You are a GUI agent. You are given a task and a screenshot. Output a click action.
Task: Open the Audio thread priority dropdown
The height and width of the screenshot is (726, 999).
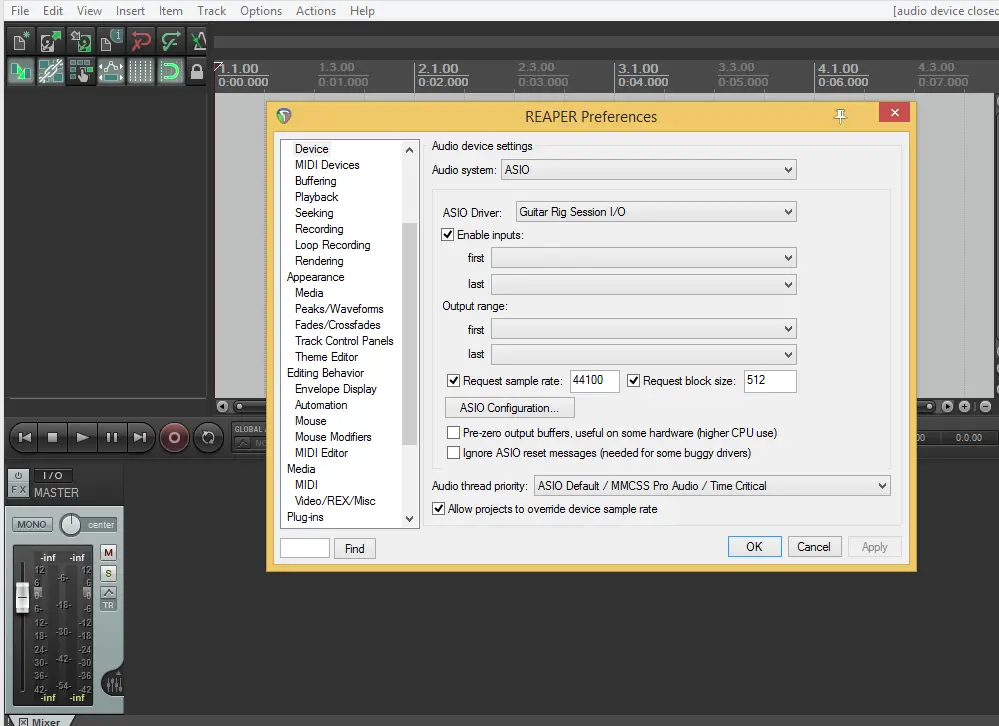(x=712, y=486)
